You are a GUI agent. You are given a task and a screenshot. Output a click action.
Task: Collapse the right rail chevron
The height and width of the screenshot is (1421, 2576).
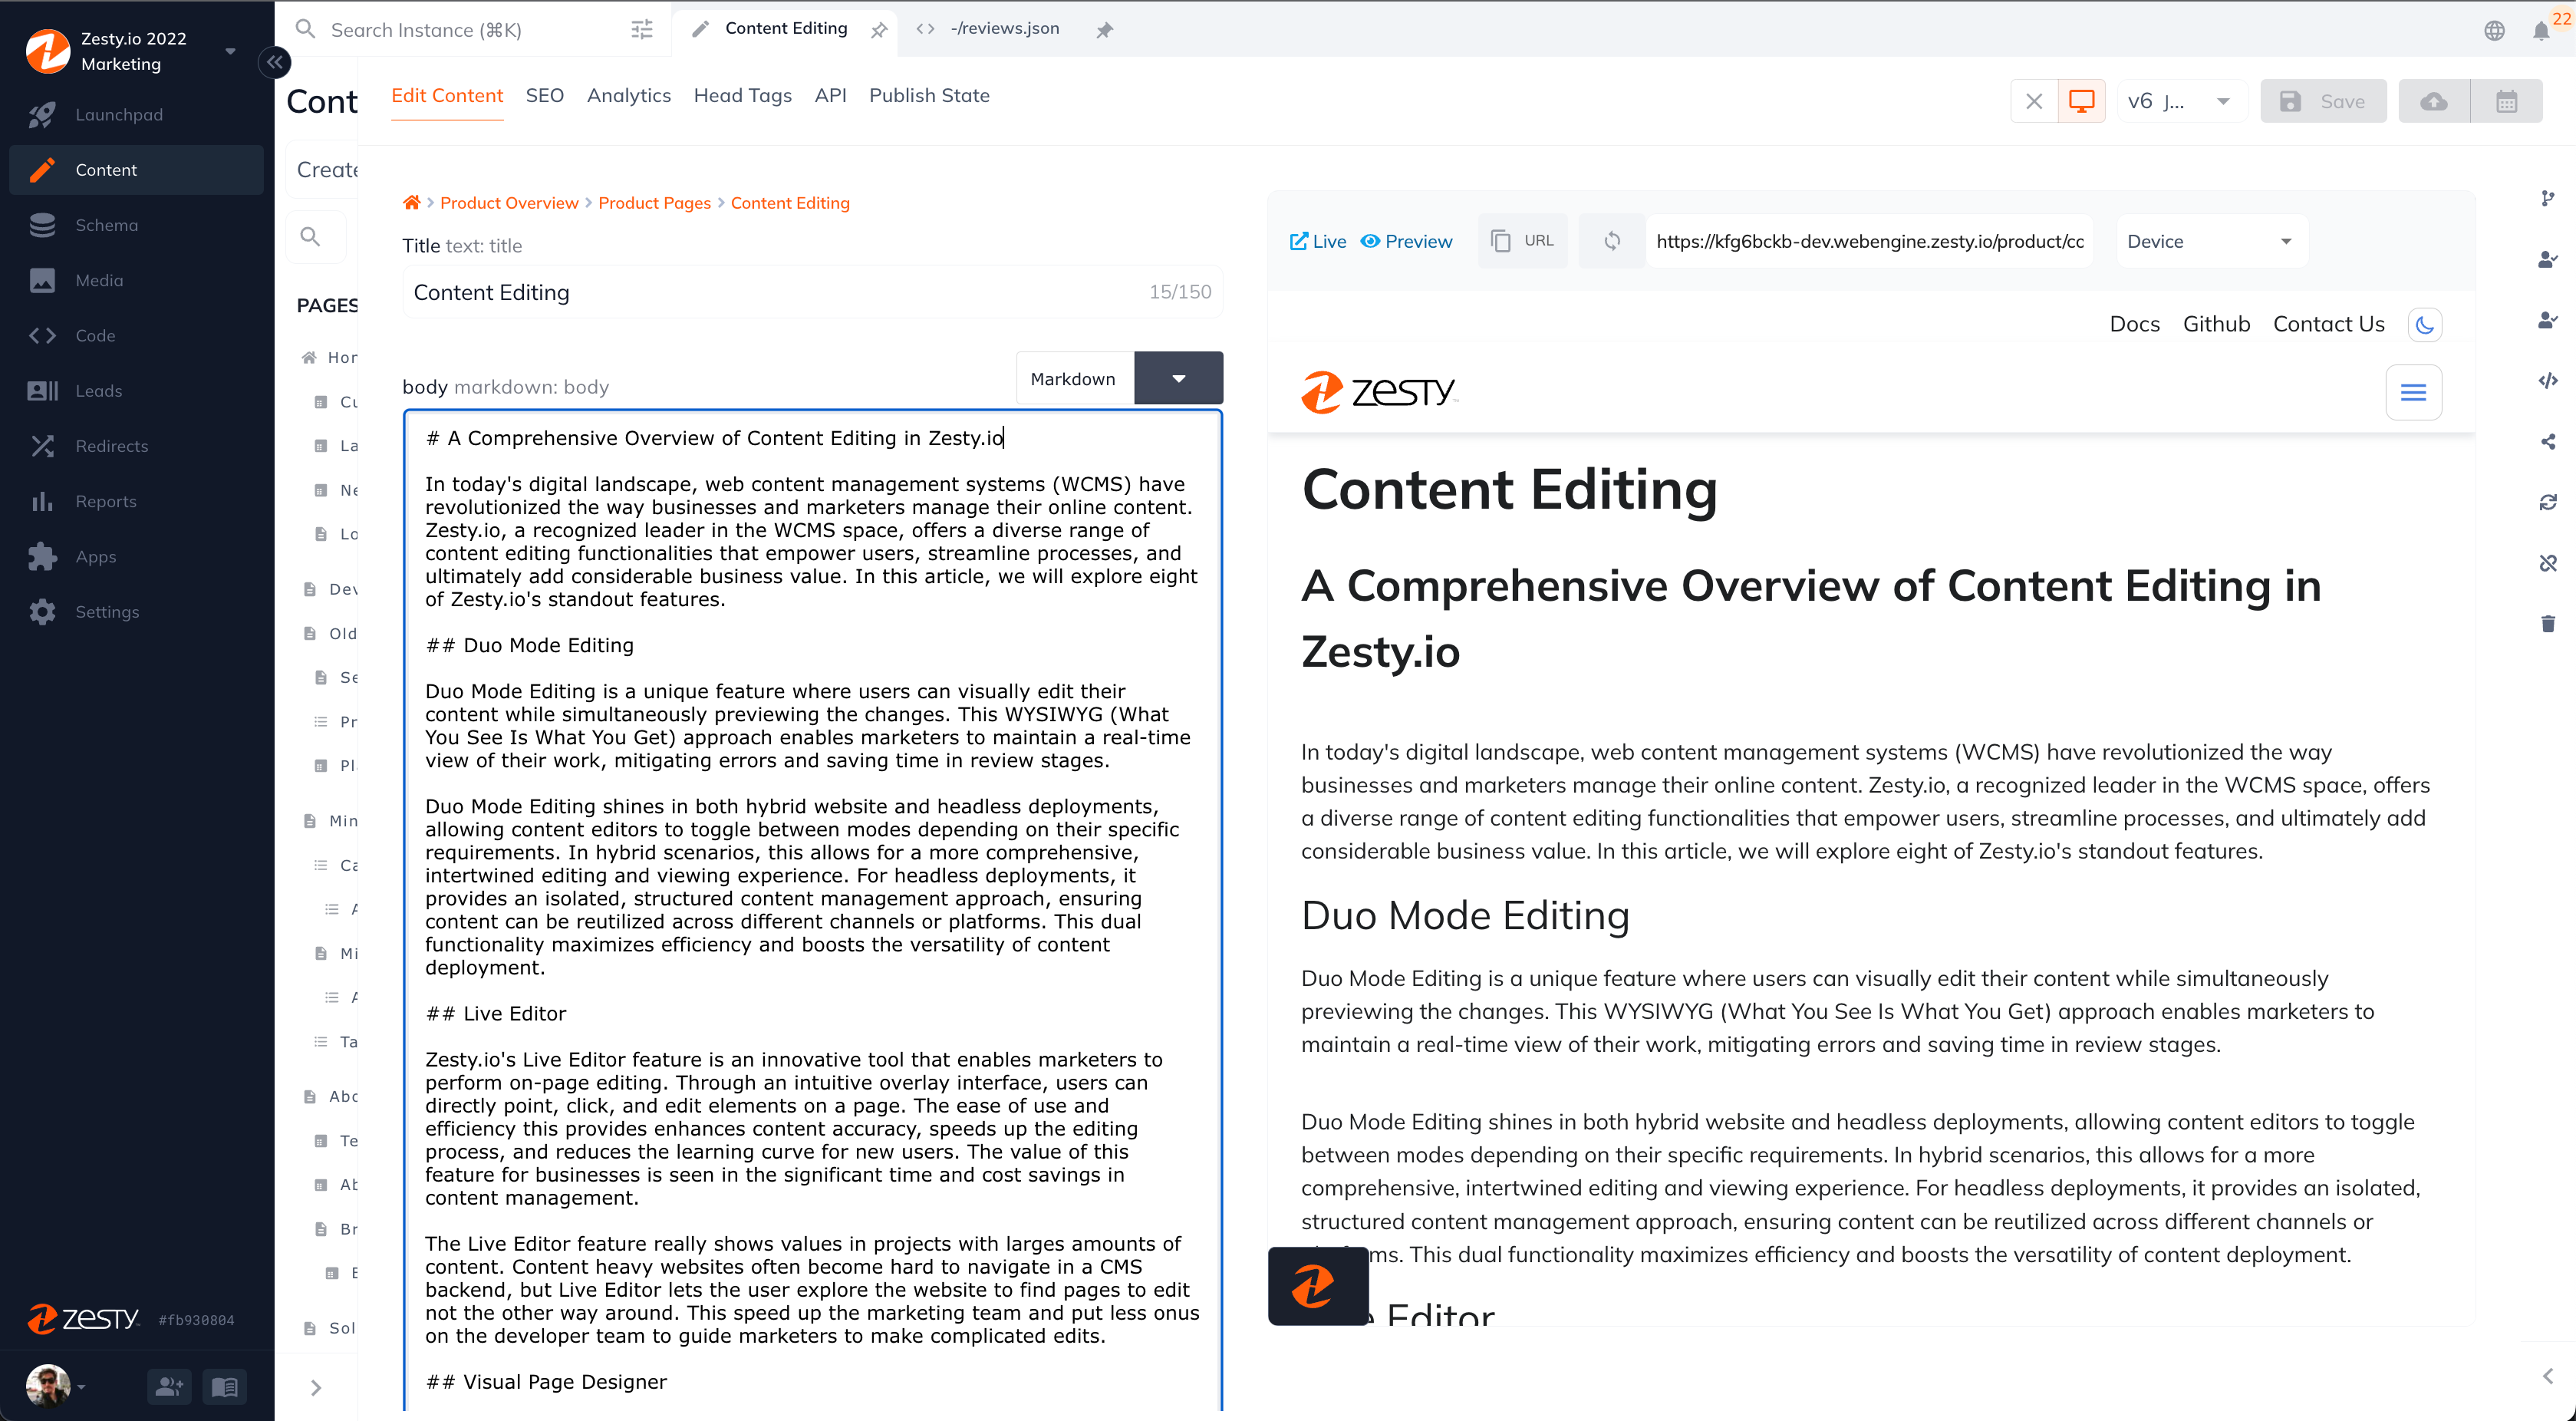point(2547,1376)
